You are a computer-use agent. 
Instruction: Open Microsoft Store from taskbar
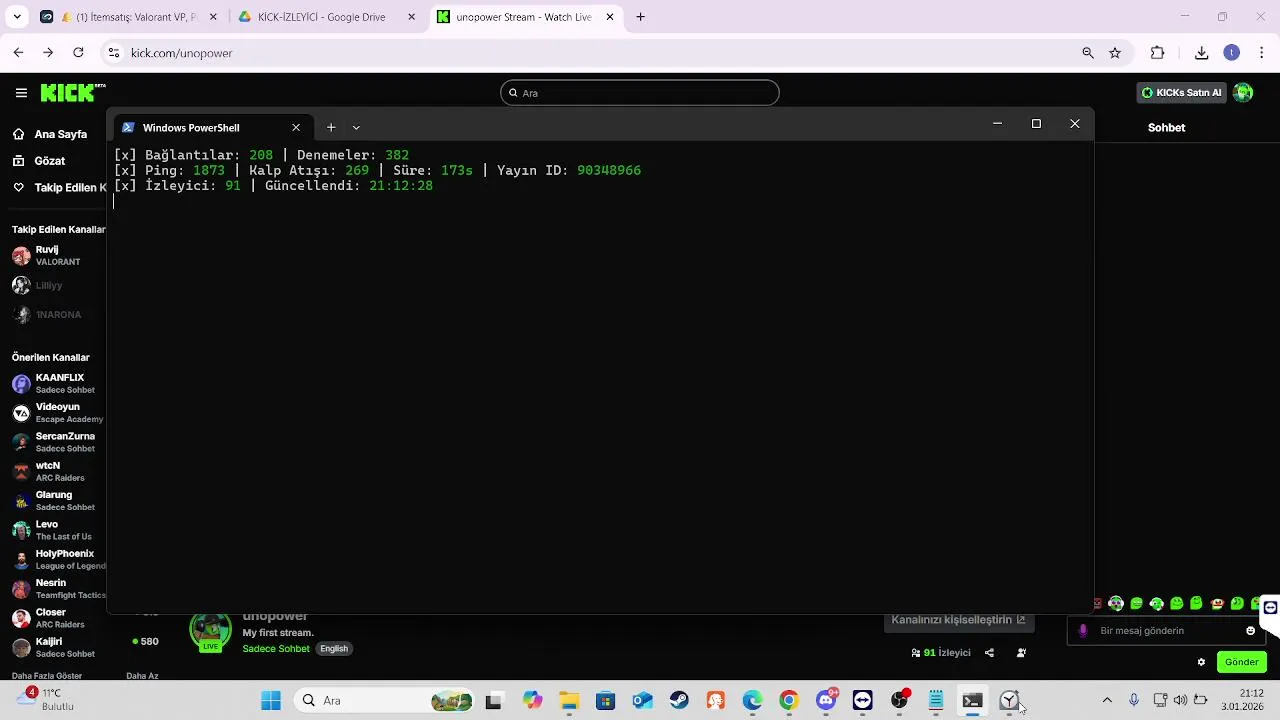(605, 701)
